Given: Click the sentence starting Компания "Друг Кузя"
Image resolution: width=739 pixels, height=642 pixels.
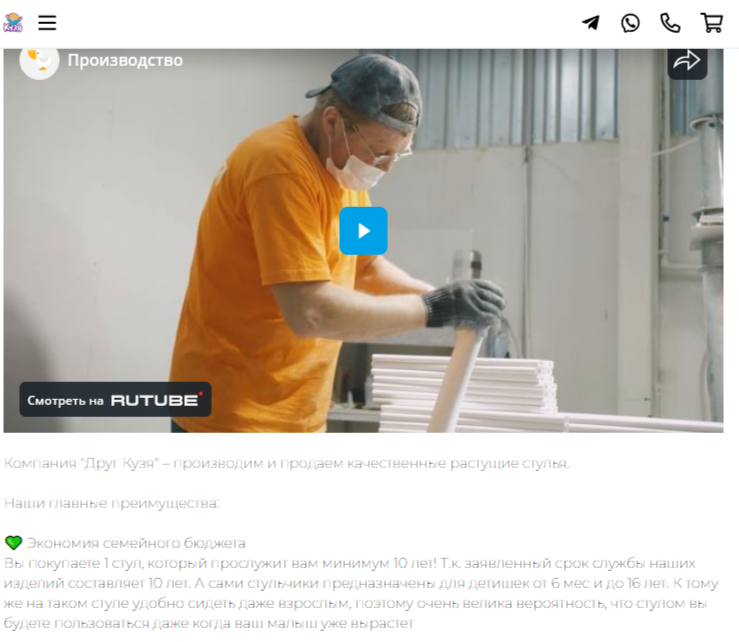Looking at the screenshot, I should click(287, 463).
